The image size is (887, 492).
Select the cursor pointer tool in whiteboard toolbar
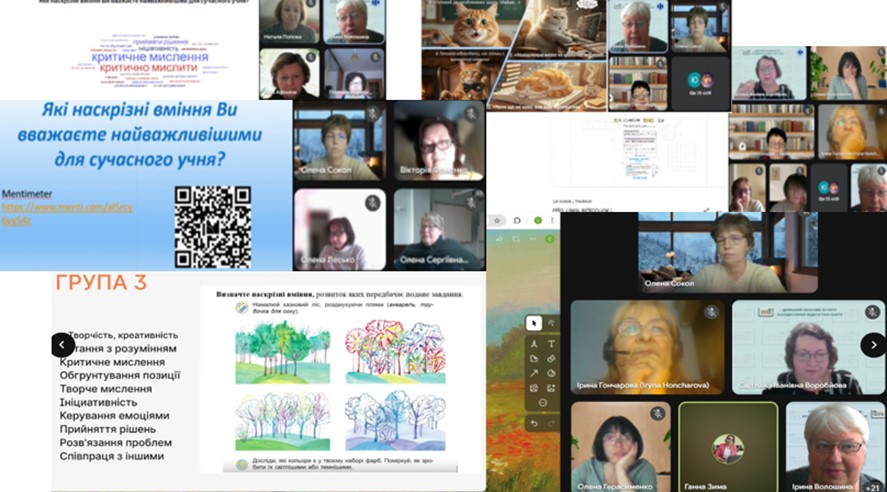pos(535,323)
